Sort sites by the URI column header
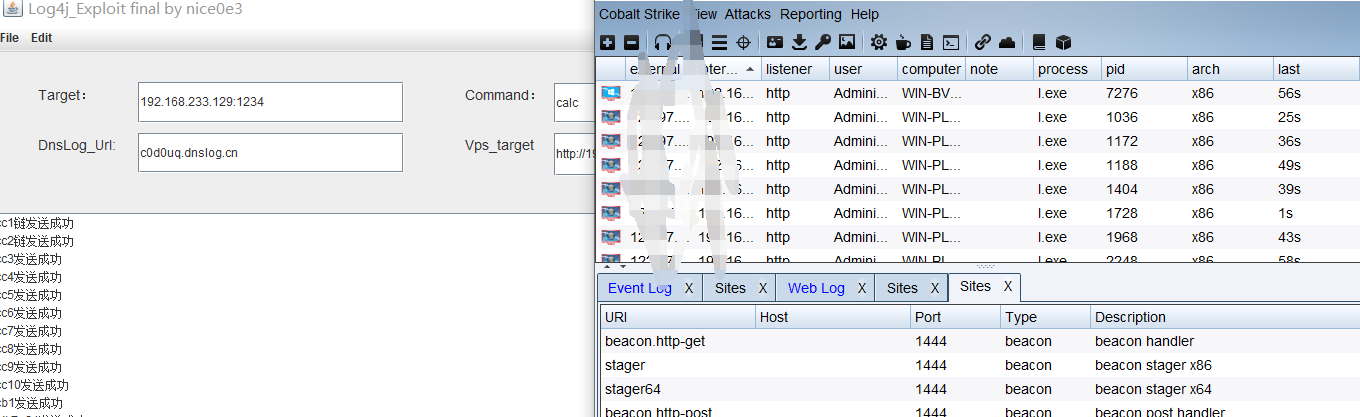The width and height of the screenshot is (1360, 417). click(x=678, y=317)
